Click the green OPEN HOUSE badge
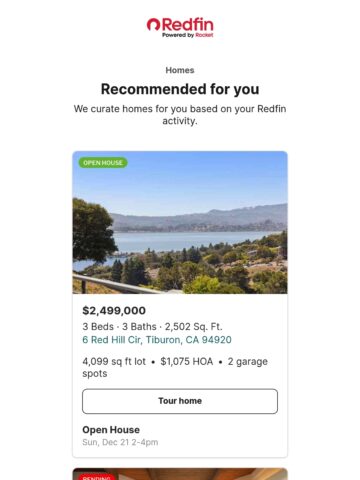Image resolution: width=360 pixels, height=480 pixels. coord(103,163)
